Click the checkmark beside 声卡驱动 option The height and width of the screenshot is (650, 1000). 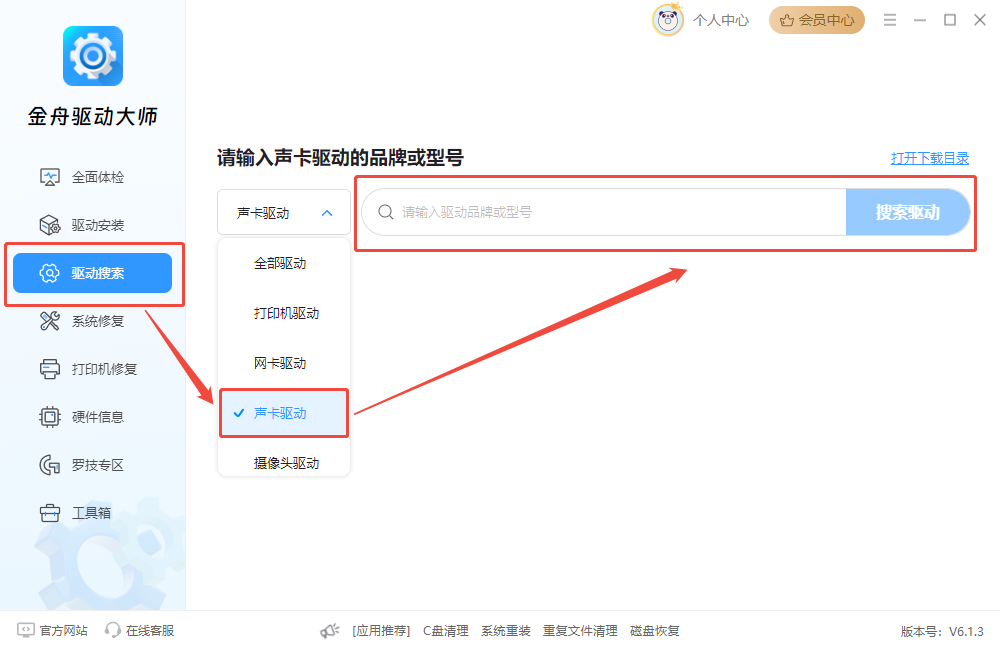click(x=239, y=413)
